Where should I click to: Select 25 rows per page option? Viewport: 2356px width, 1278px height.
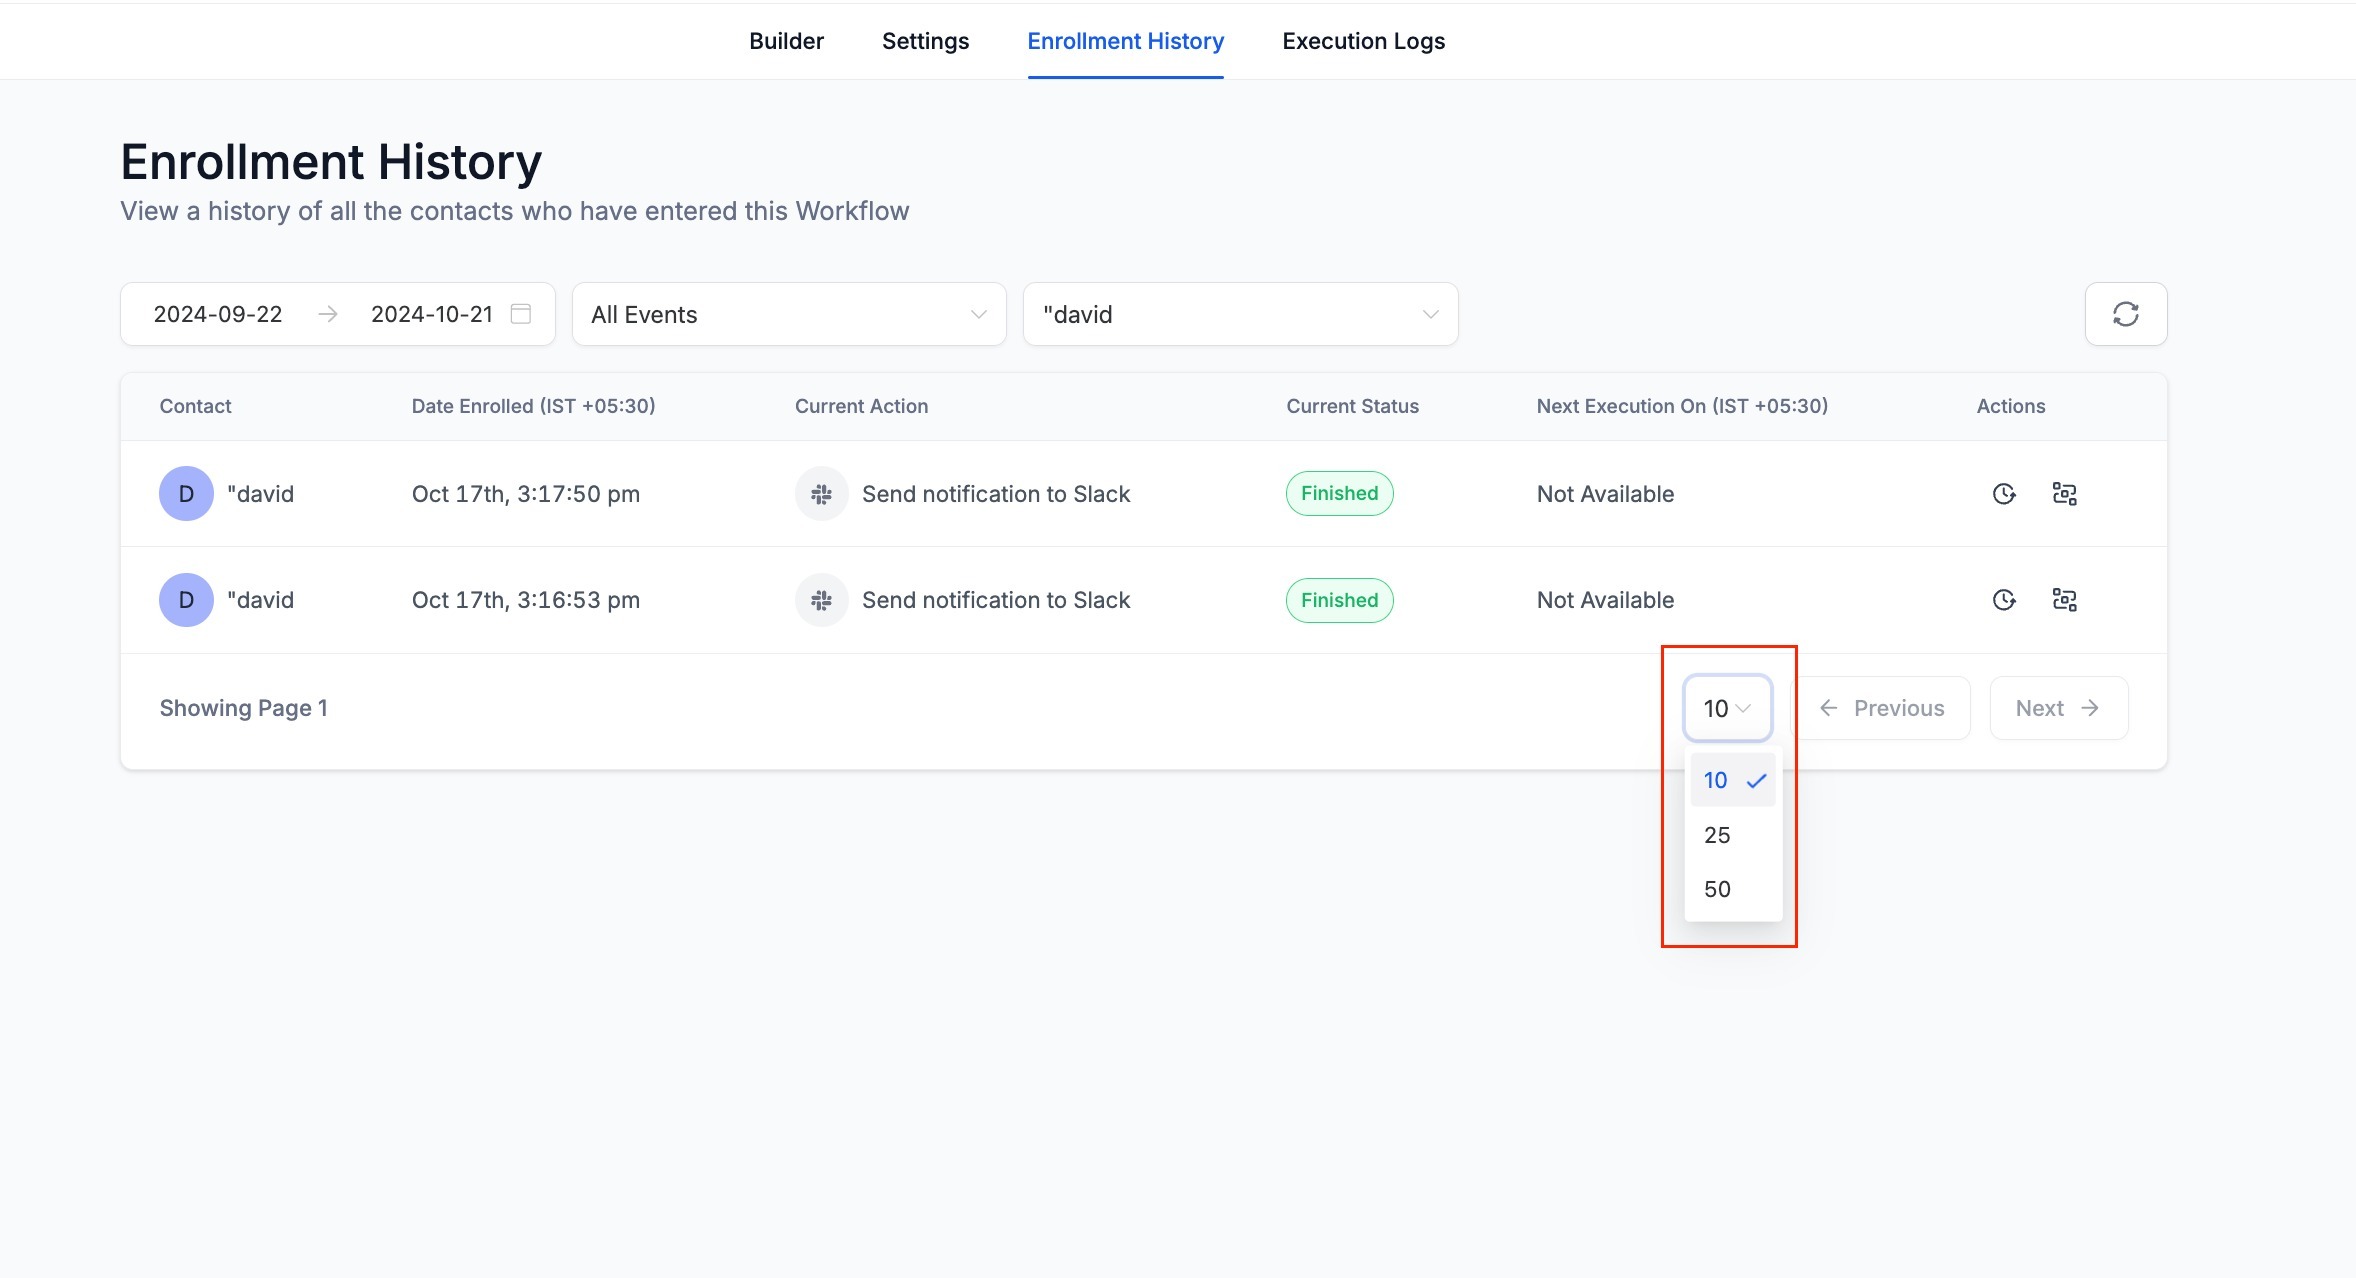[1718, 835]
